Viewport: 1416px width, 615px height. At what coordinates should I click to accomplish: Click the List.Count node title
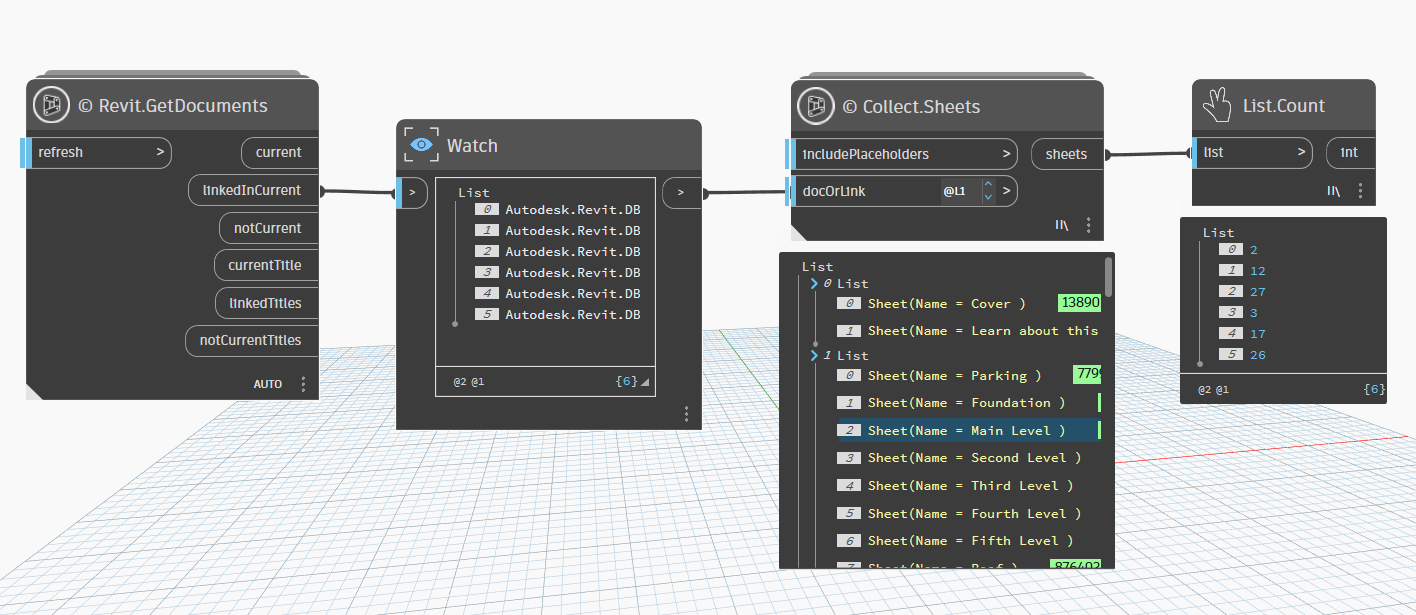point(1284,105)
